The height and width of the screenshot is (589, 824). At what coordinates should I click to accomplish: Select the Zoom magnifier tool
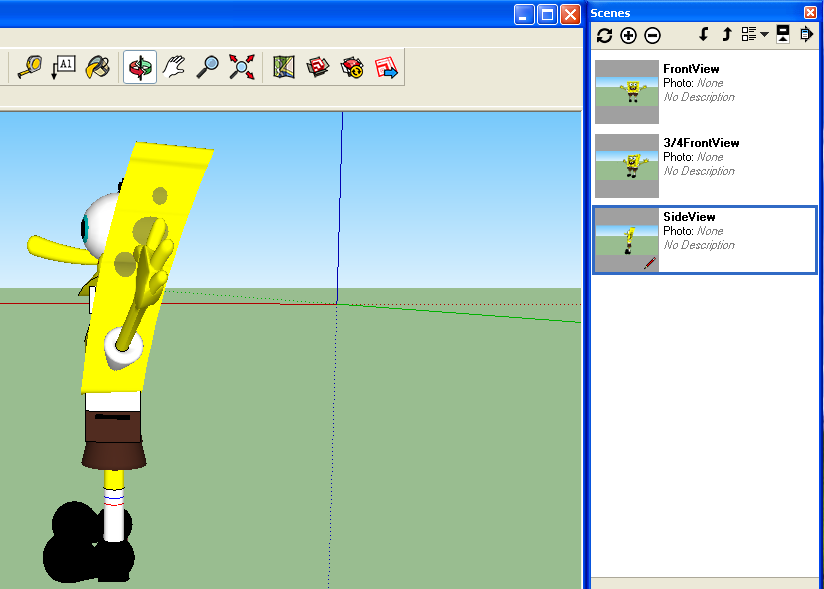(x=208, y=67)
